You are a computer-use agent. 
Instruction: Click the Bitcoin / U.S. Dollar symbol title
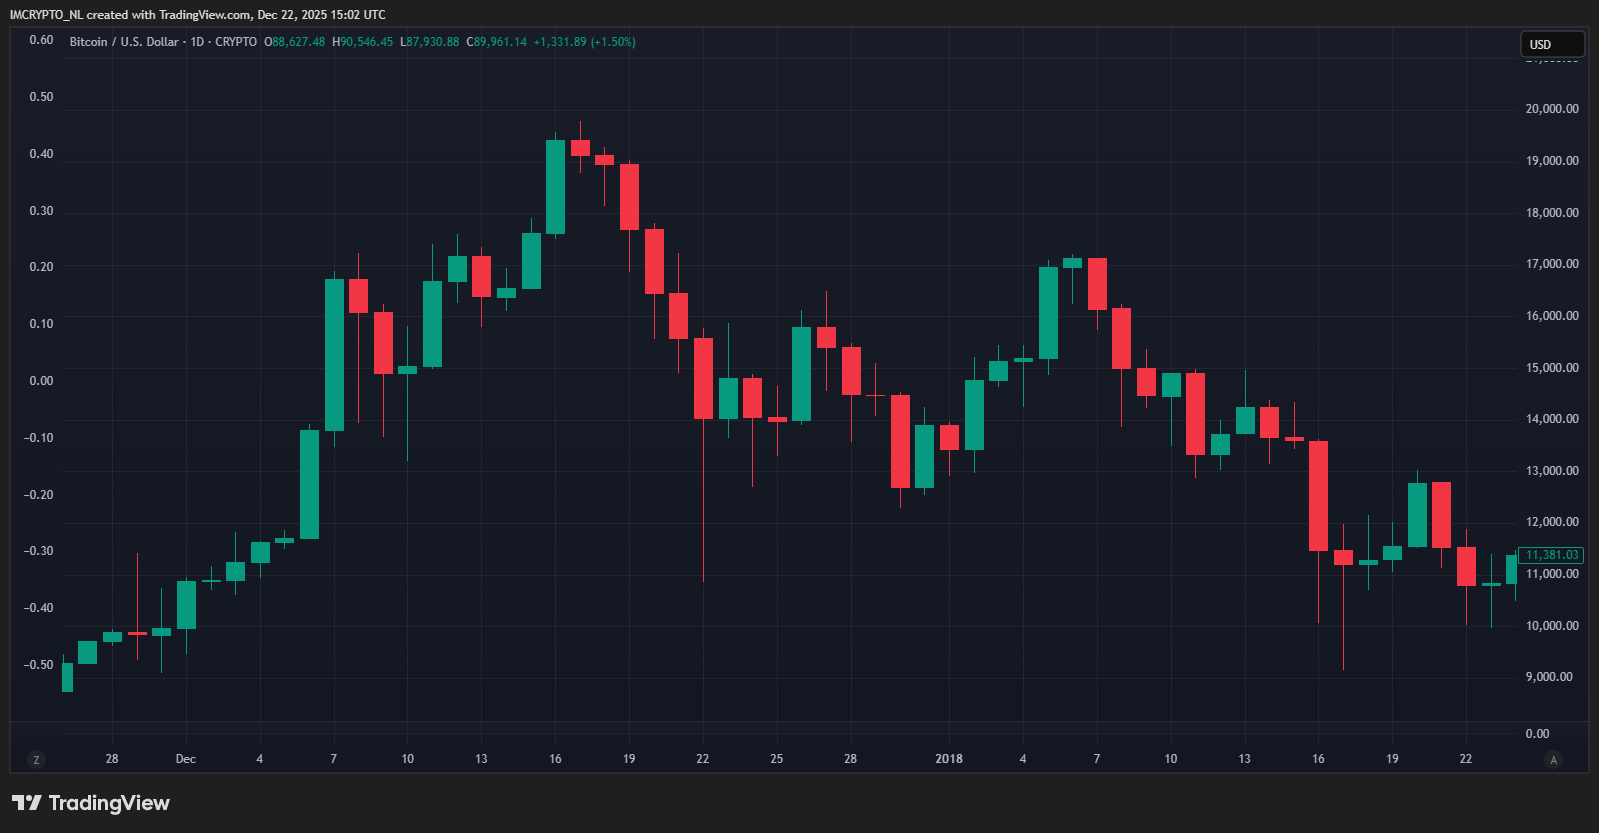[124, 42]
